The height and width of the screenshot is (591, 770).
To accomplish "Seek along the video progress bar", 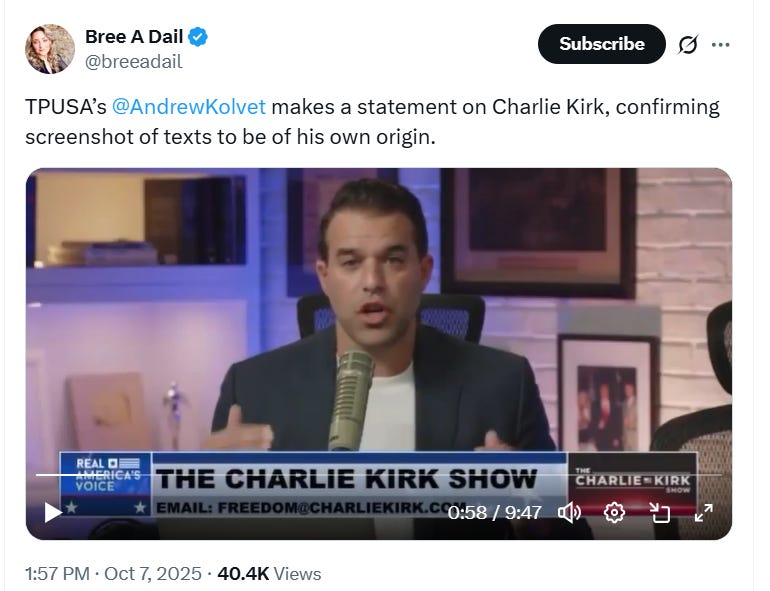I will (x=378, y=475).
